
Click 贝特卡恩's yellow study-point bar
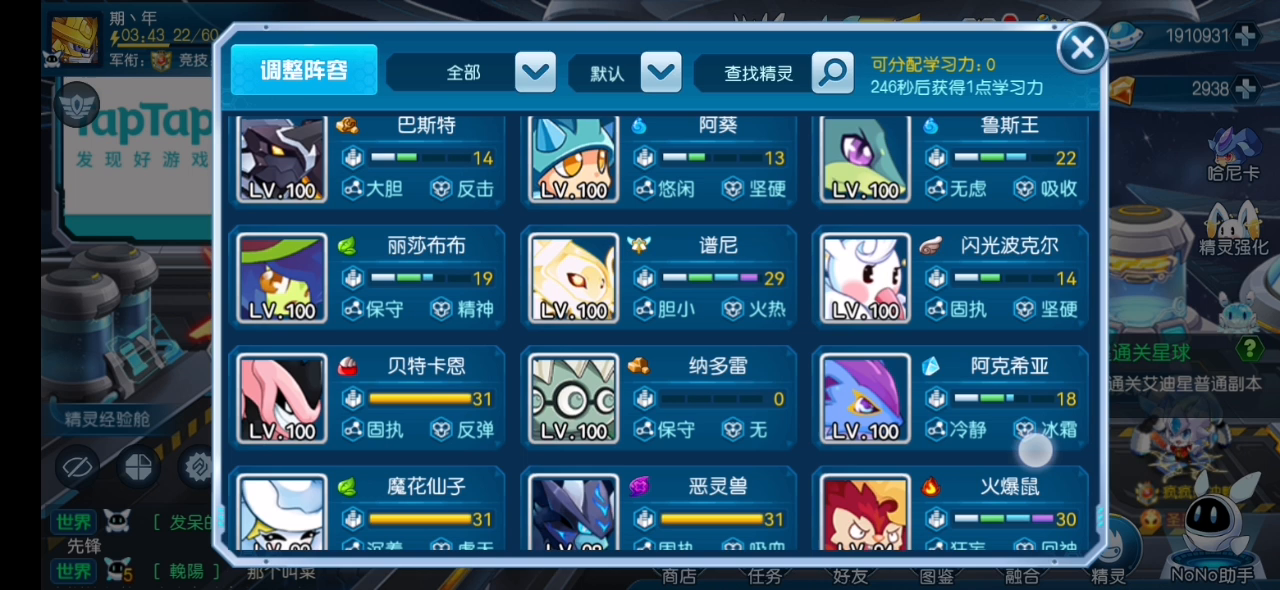pos(420,399)
